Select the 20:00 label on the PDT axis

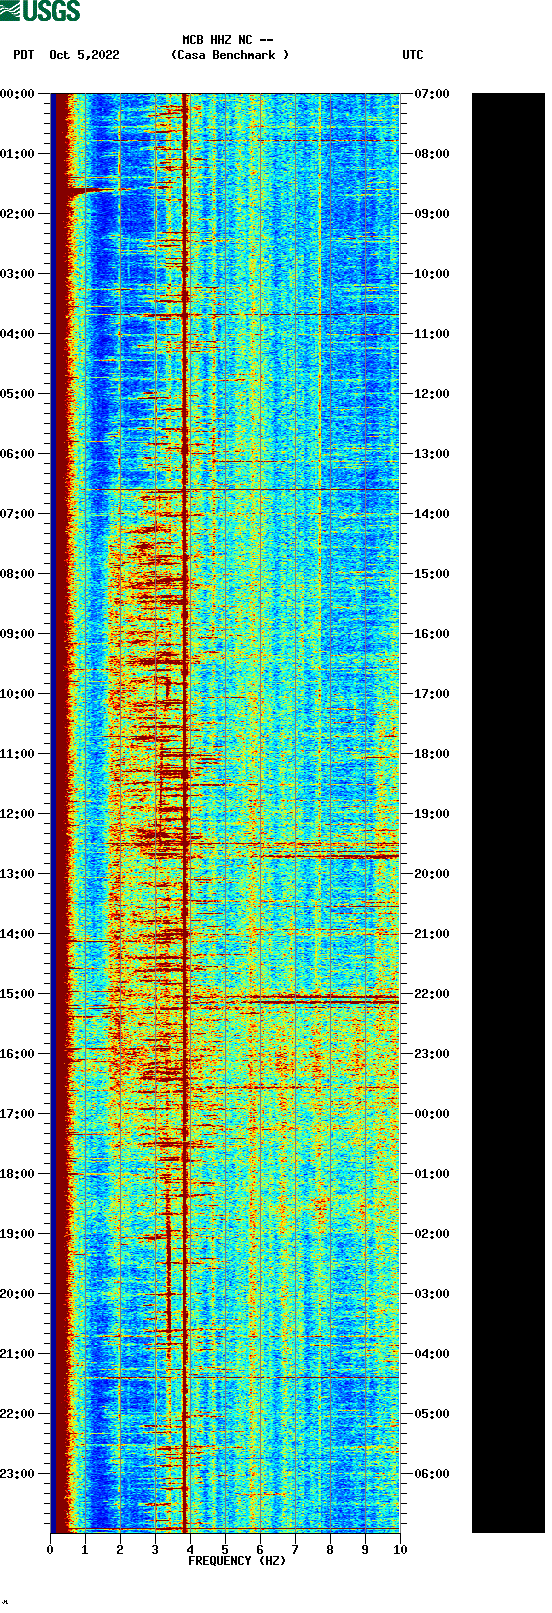[17, 1294]
